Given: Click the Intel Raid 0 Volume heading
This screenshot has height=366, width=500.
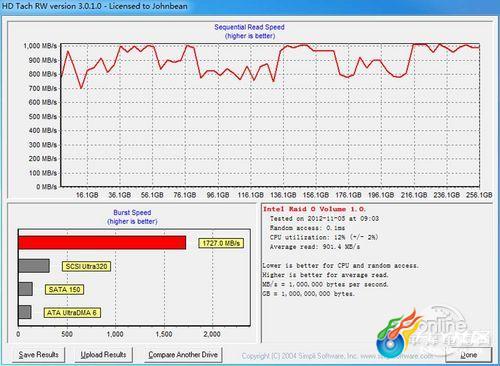Looking at the screenshot, I should pos(314,209).
